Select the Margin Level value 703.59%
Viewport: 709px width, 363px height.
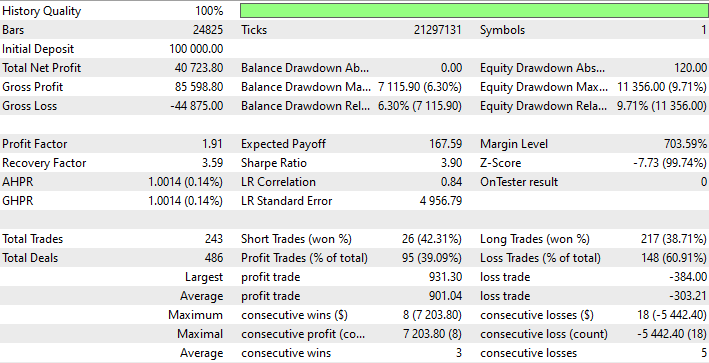pos(685,144)
